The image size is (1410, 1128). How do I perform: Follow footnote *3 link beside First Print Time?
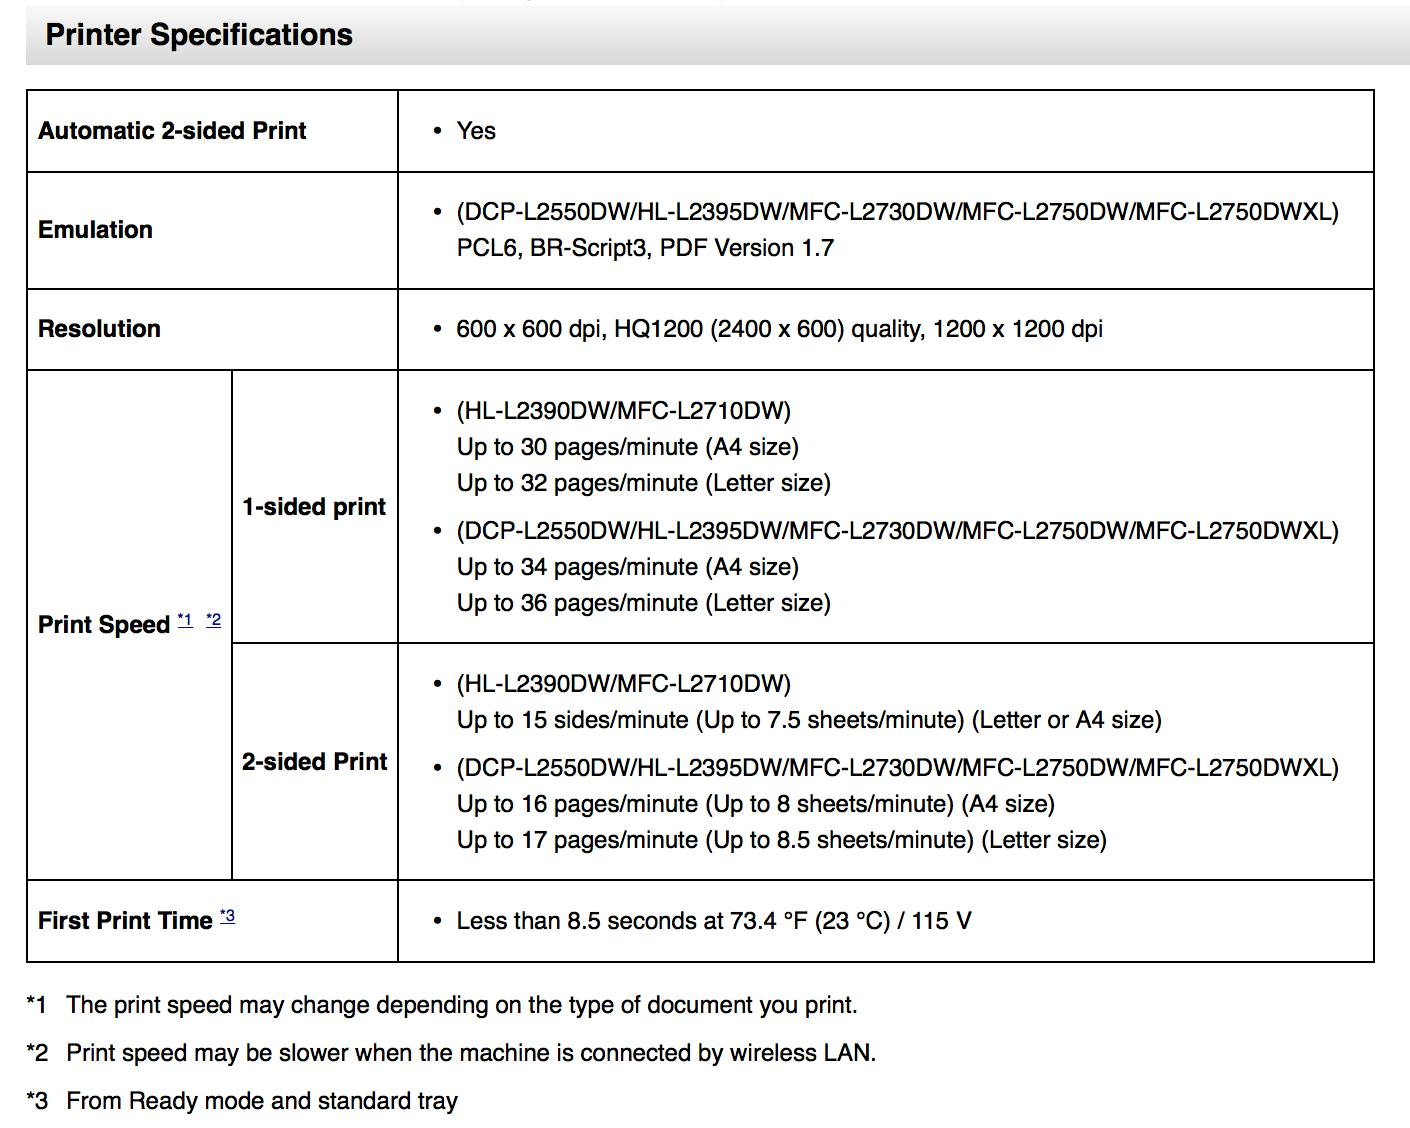pyautogui.click(x=227, y=916)
